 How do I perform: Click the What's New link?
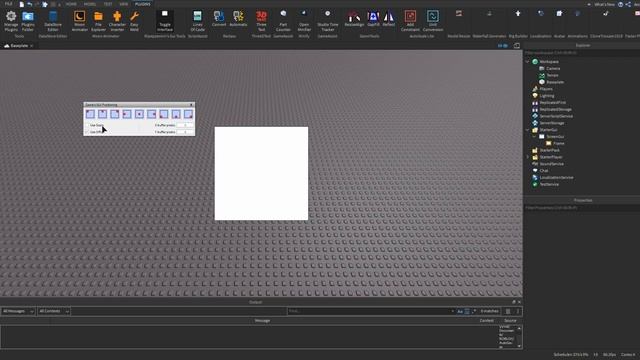(604, 4)
